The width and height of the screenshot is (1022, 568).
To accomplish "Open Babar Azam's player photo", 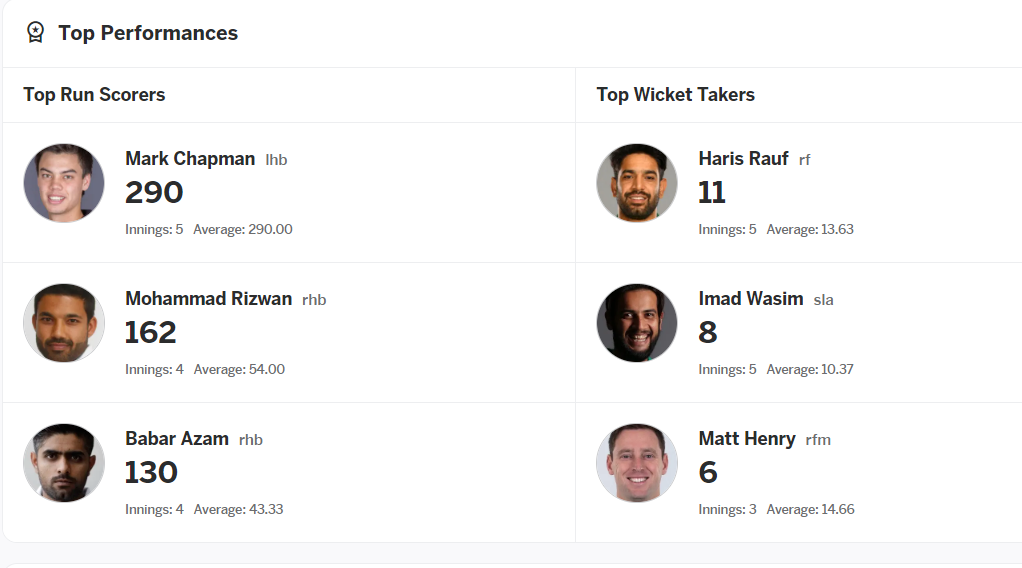I will (64, 463).
